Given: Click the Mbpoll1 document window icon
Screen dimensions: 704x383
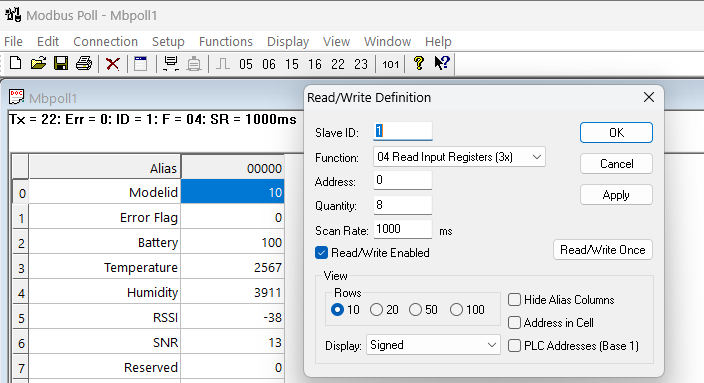Looking at the screenshot, I should click(x=17, y=97).
